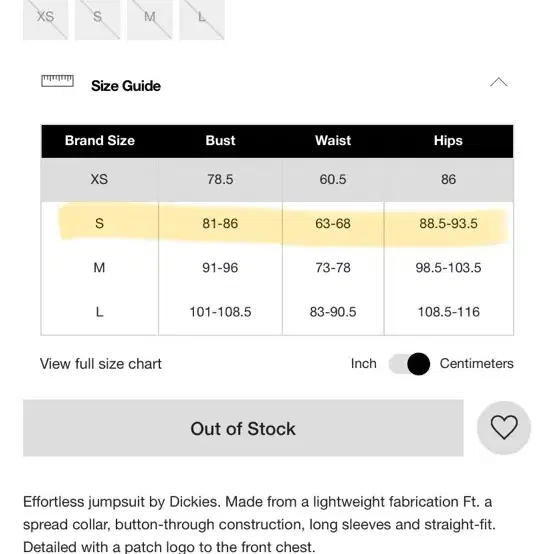Choose the crossed-out S size option
Screen dimensions: 554x554
98,18
